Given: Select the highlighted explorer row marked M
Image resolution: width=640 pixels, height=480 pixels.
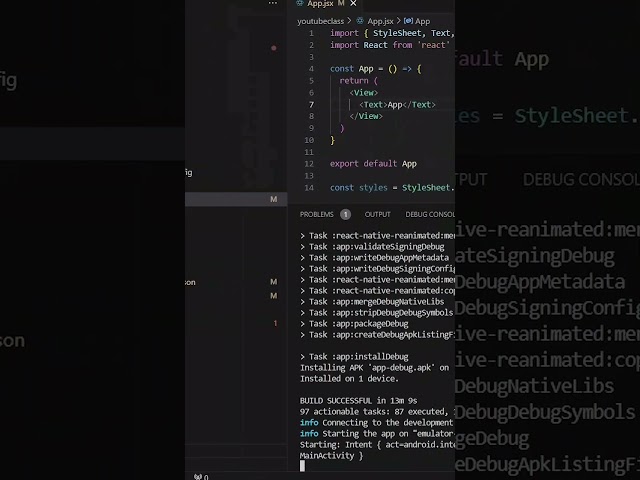Looking at the screenshot, I should (x=236, y=199).
